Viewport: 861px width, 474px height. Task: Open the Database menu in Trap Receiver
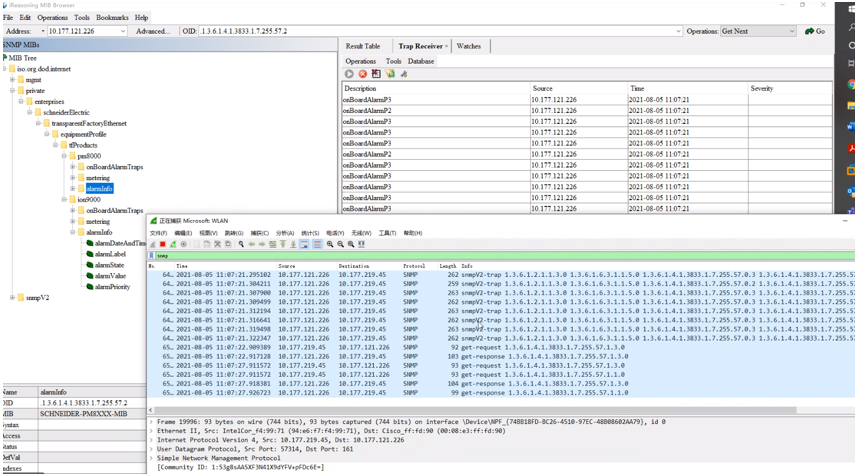tap(421, 61)
